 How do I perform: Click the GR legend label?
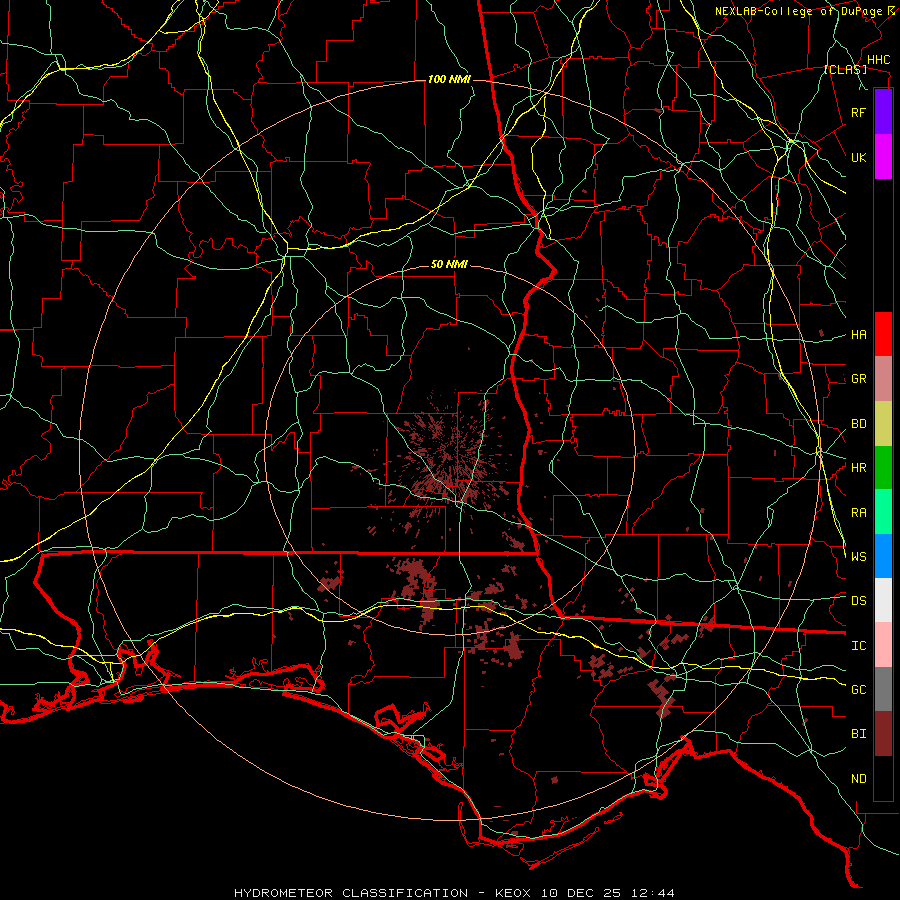pyautogui.click(x=858, y=379)
